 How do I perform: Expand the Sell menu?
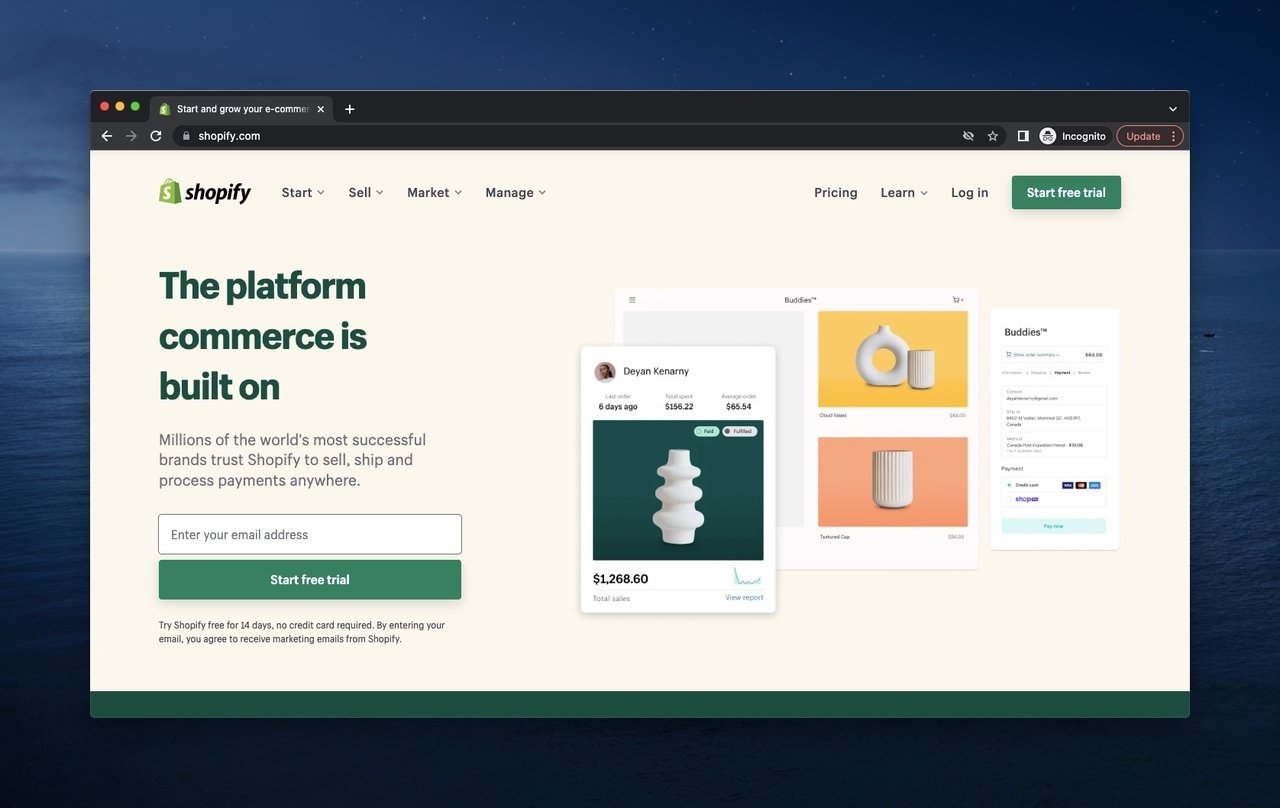tap(366, 193)
